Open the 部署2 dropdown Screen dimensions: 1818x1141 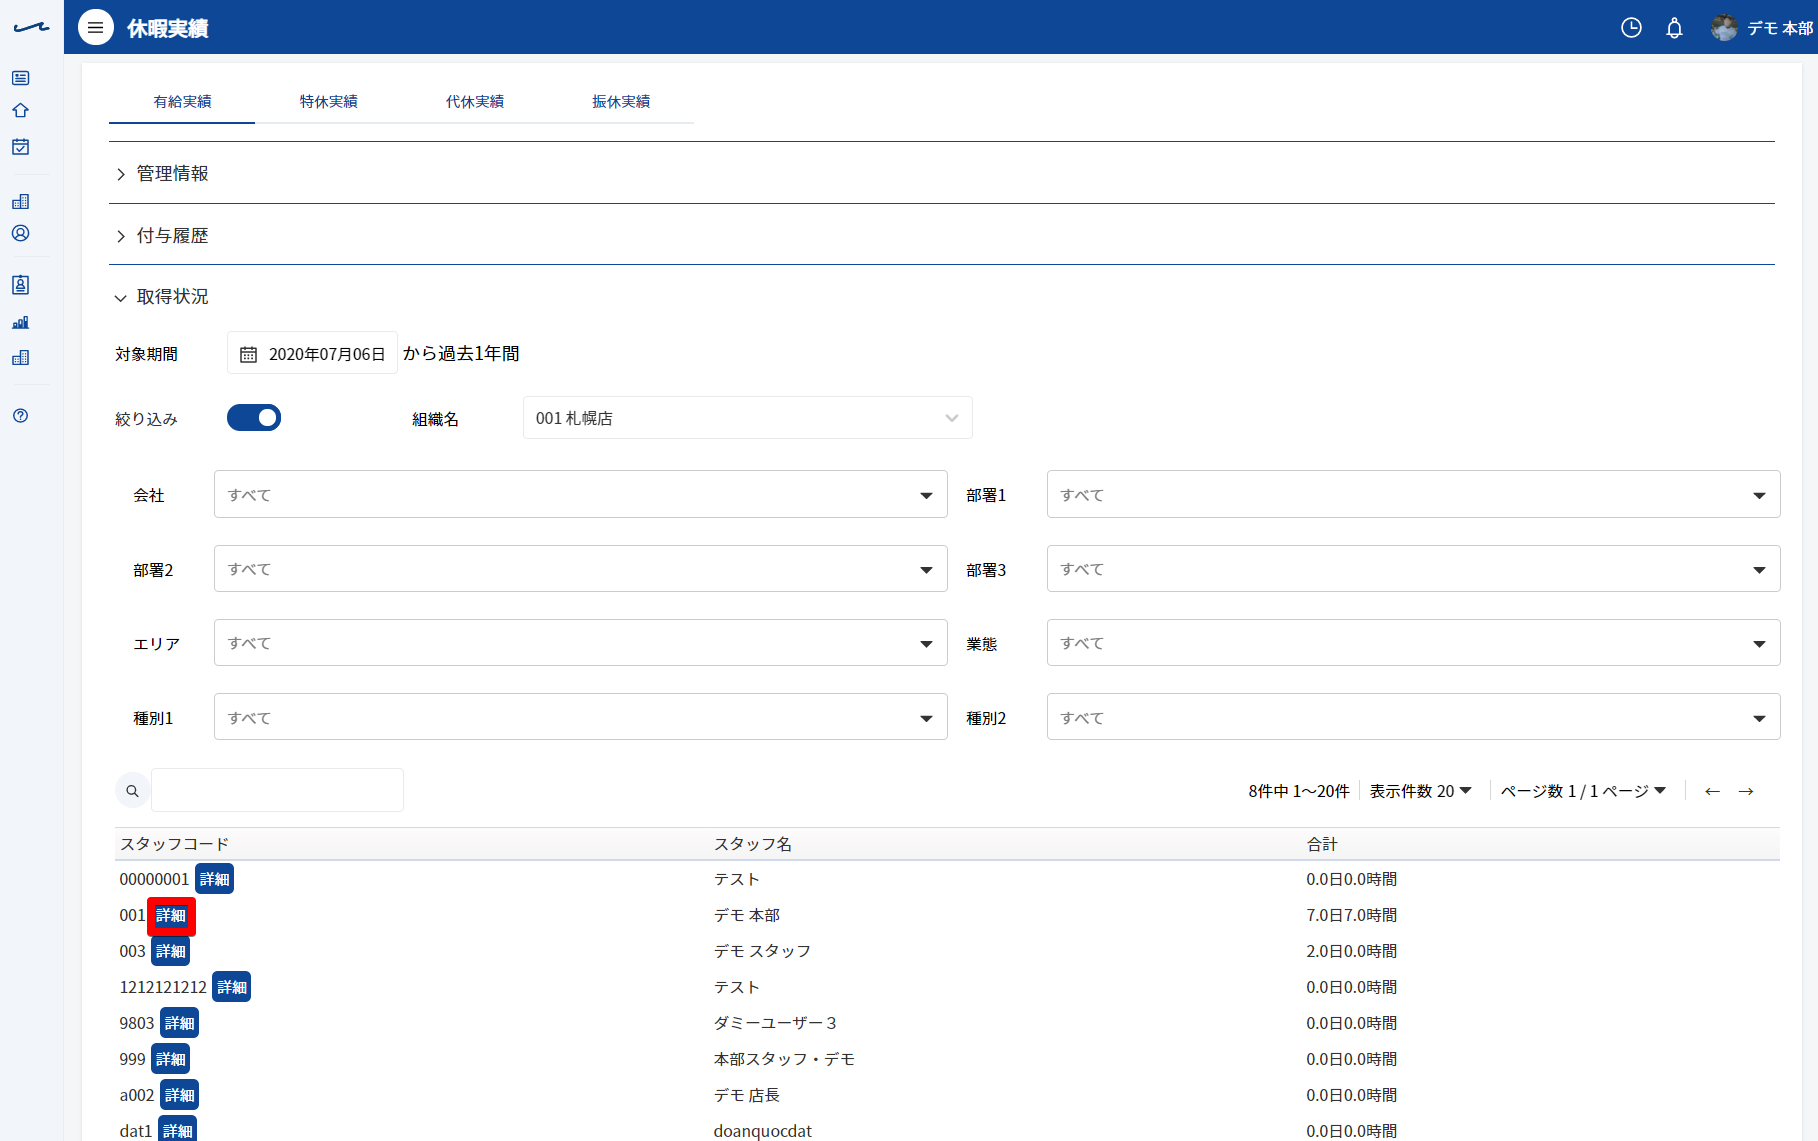[581, 569]
